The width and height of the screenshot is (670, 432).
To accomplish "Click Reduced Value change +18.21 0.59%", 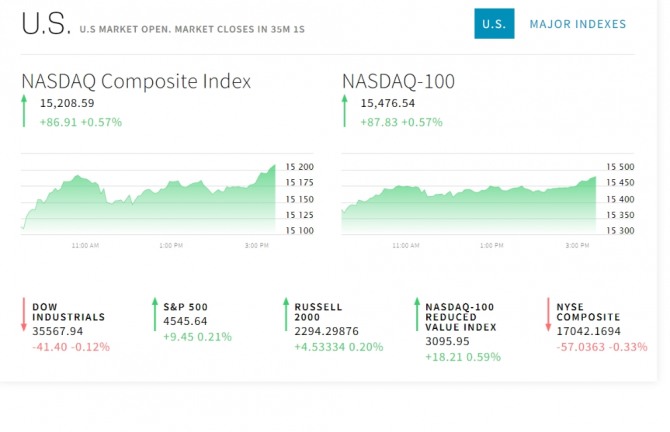I will (x=463, y=357).
